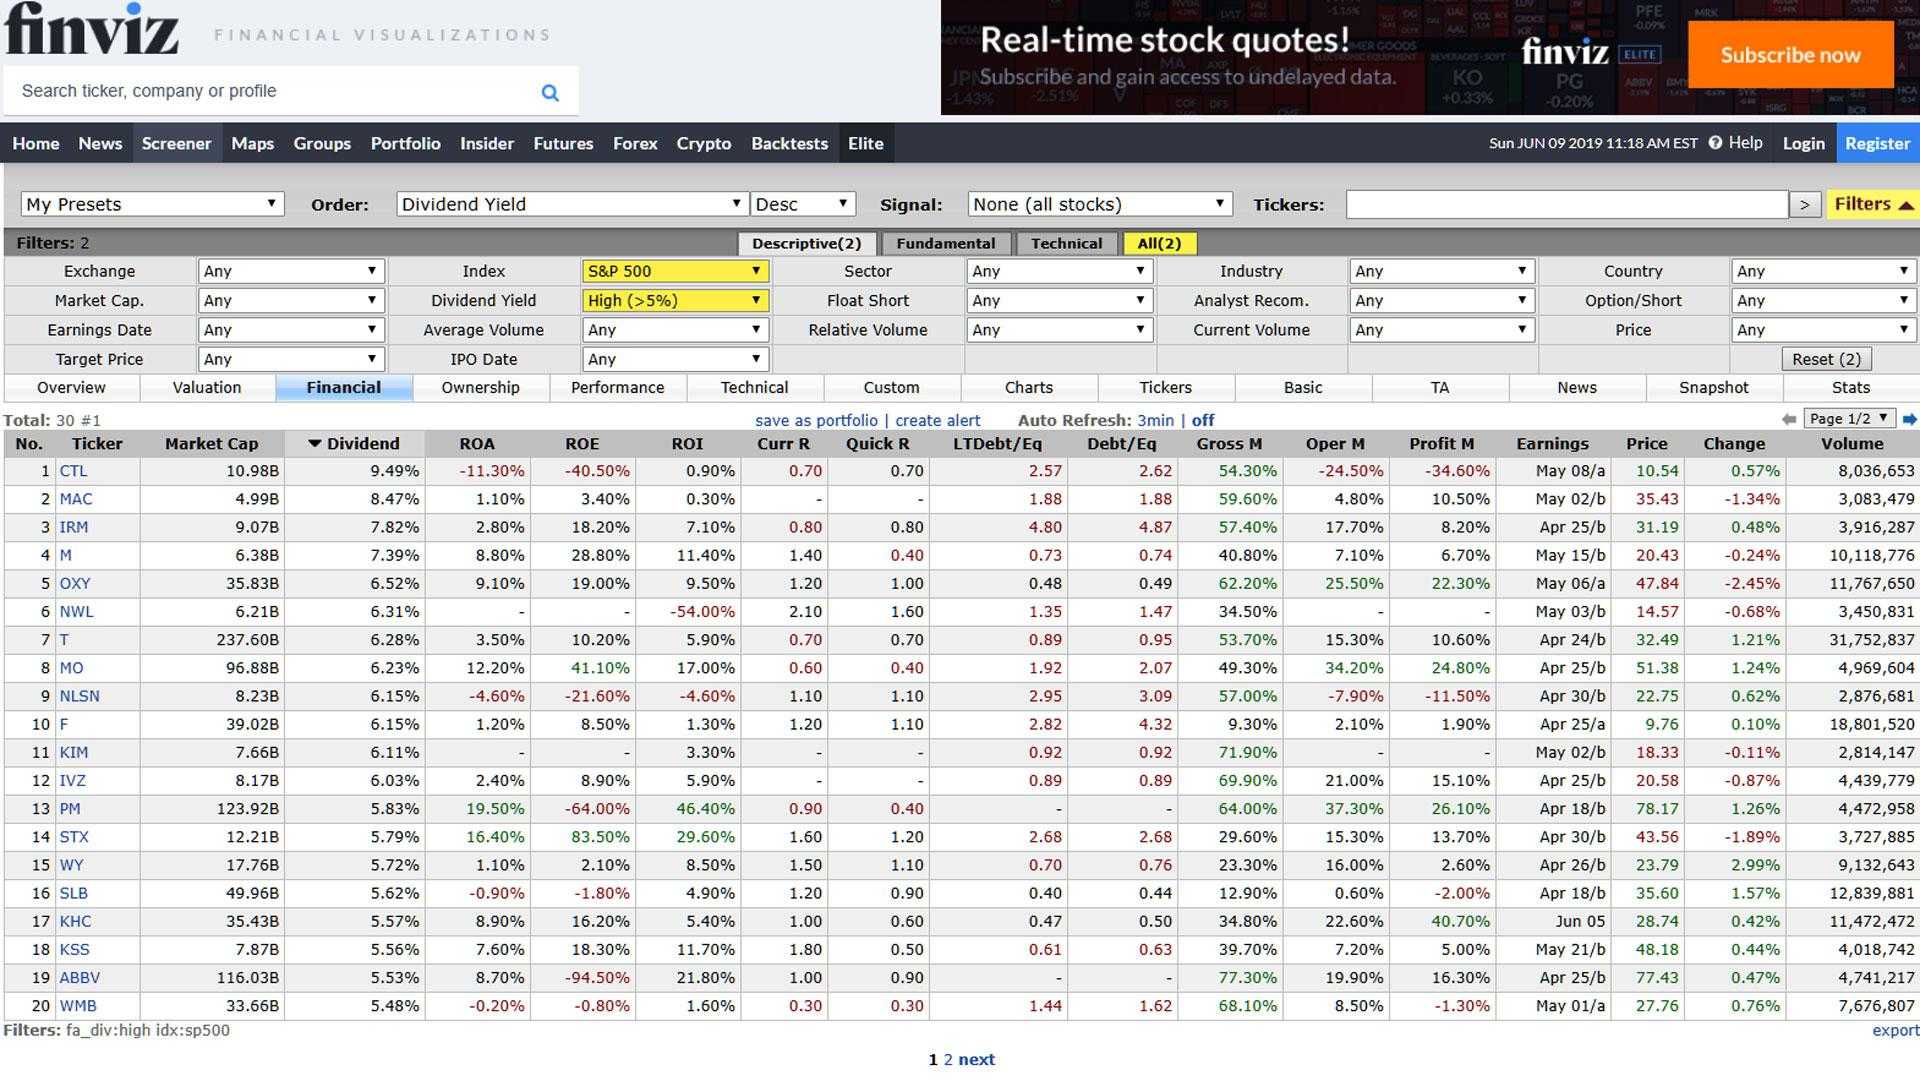Click the Reset (2) button
The height and width of the screenshot is (1081, 1920).
1826,359
